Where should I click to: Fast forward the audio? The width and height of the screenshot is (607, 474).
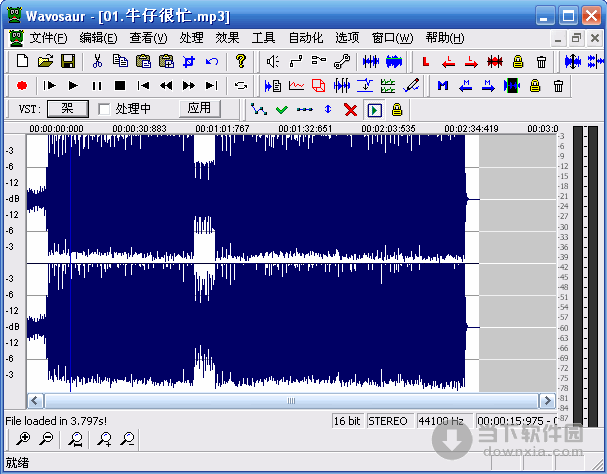(x=189, y=85)
